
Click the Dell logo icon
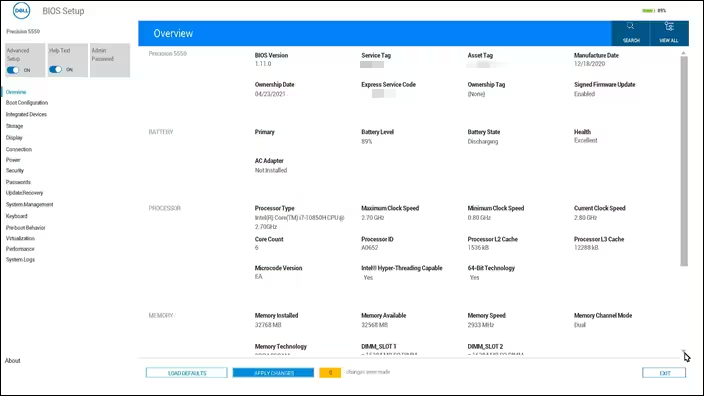21,11
